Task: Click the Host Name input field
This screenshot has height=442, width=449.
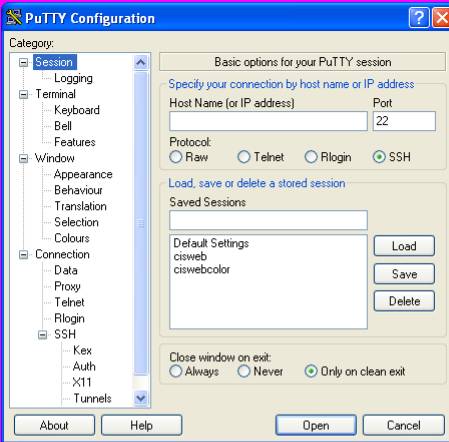Action: [x=268, y=121]
